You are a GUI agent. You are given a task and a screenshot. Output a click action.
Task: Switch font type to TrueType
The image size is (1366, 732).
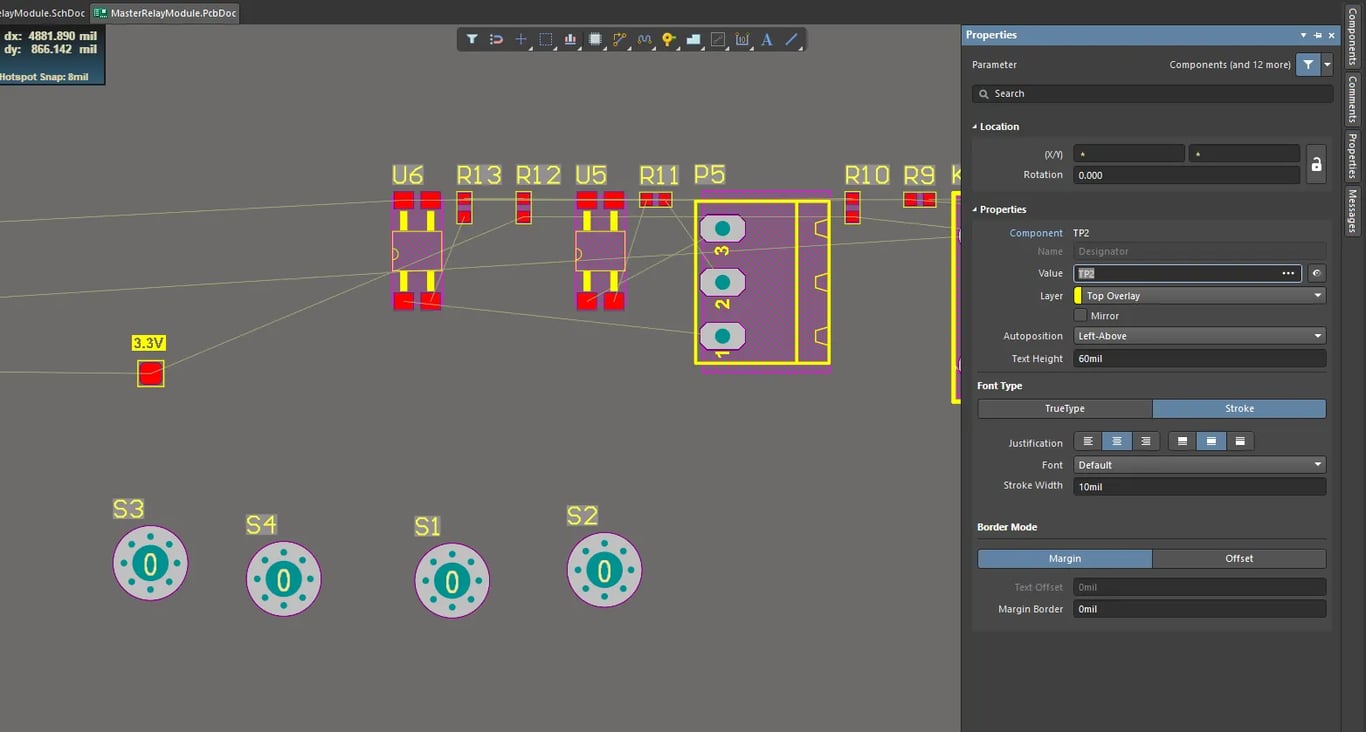click(x=1064, y=409)
